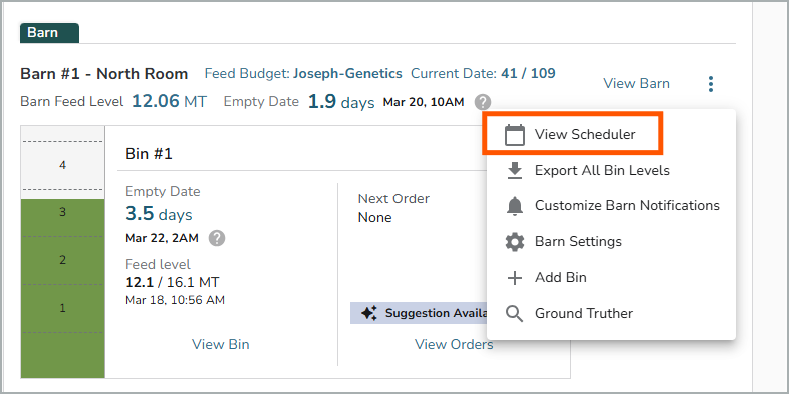Click the bell icon for barn notifications
The image size is (789, 394).
point(514,206)
